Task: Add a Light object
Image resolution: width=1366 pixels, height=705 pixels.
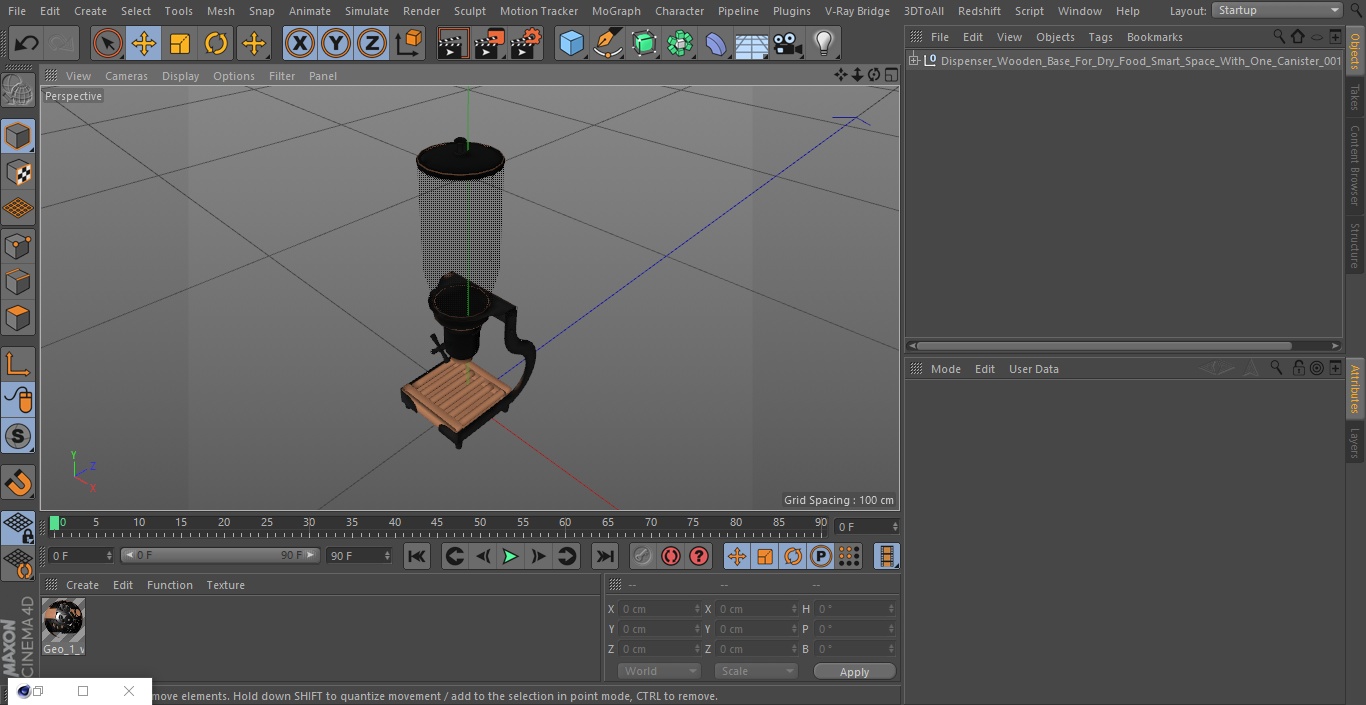Action: pos(823,43)
